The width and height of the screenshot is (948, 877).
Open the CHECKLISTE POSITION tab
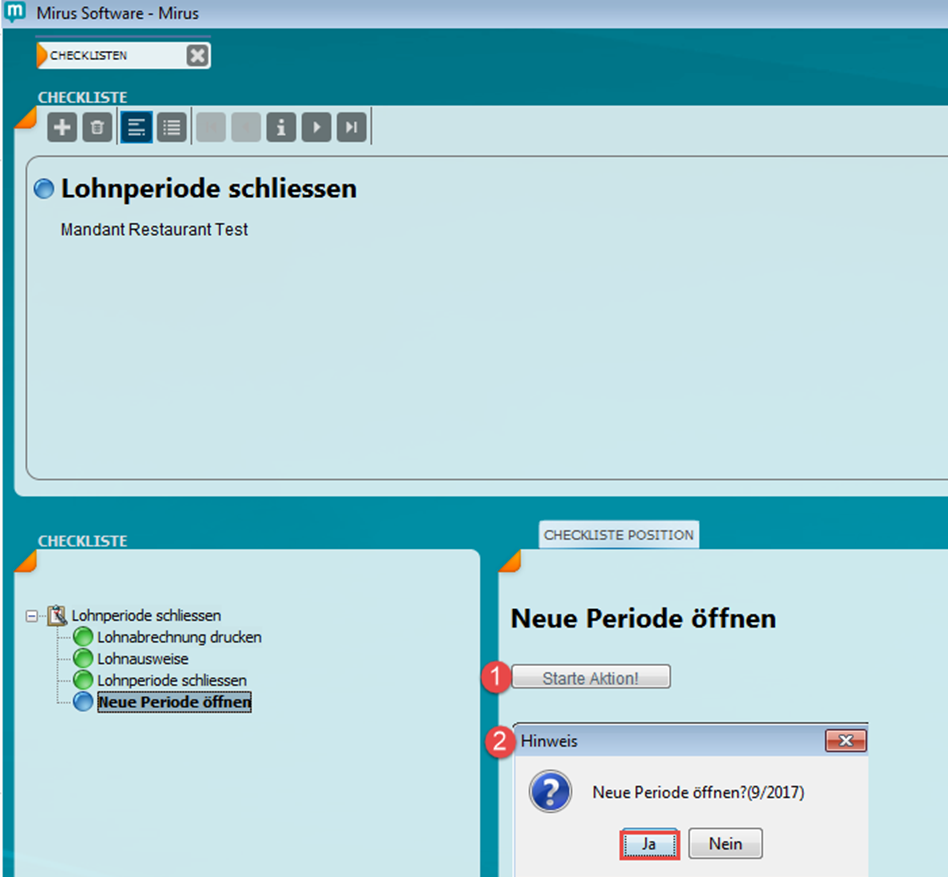(618, 535)
